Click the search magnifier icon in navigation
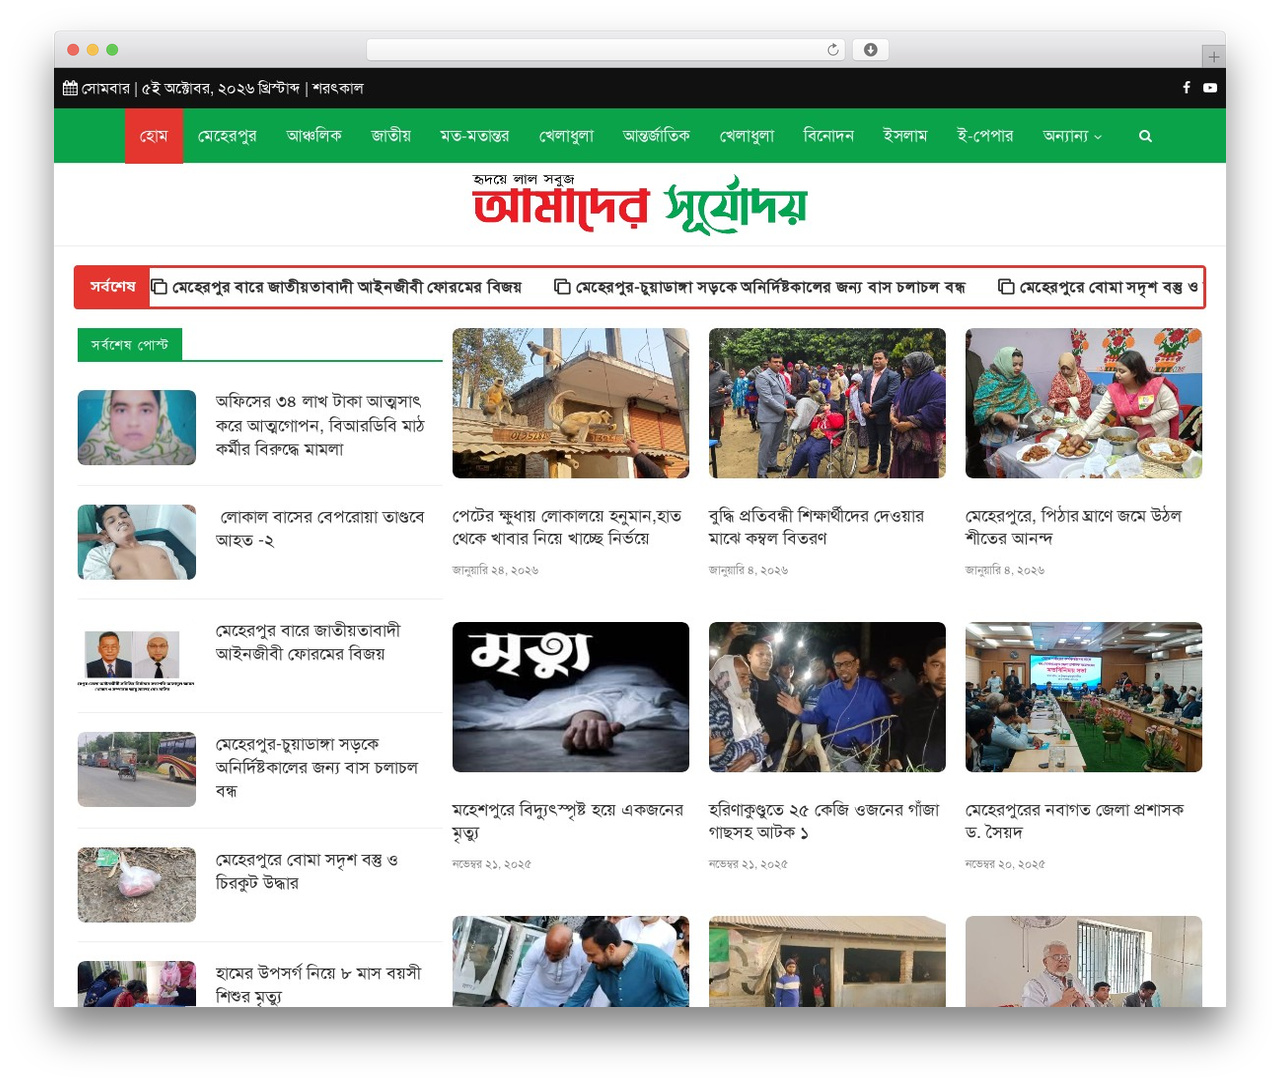 click(x=1145, y=136)
